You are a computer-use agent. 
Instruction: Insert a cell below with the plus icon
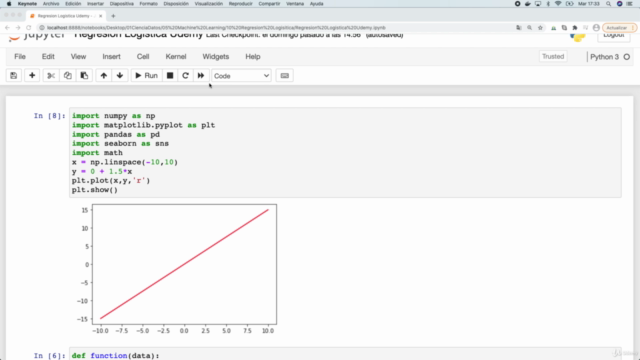point(32,76)
